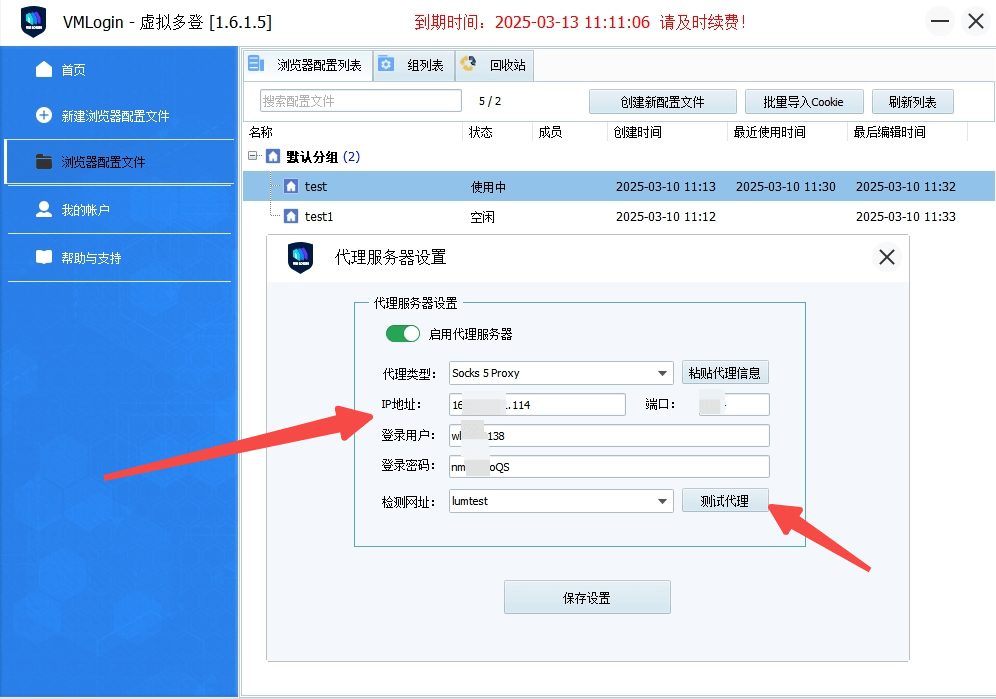Click the home icon in the sidebar
The image size is (996, 699).
coord(44,69)
